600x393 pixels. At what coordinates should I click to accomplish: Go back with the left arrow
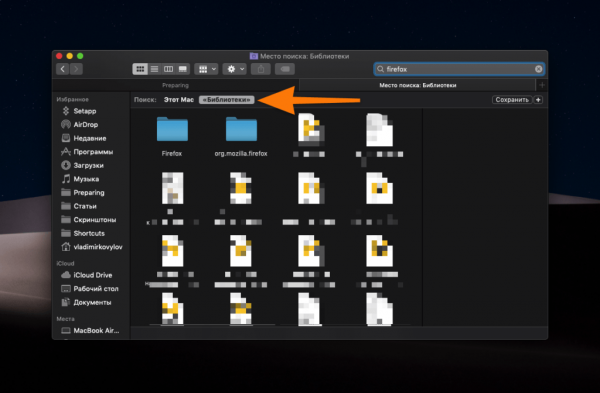tap(62, 69)
